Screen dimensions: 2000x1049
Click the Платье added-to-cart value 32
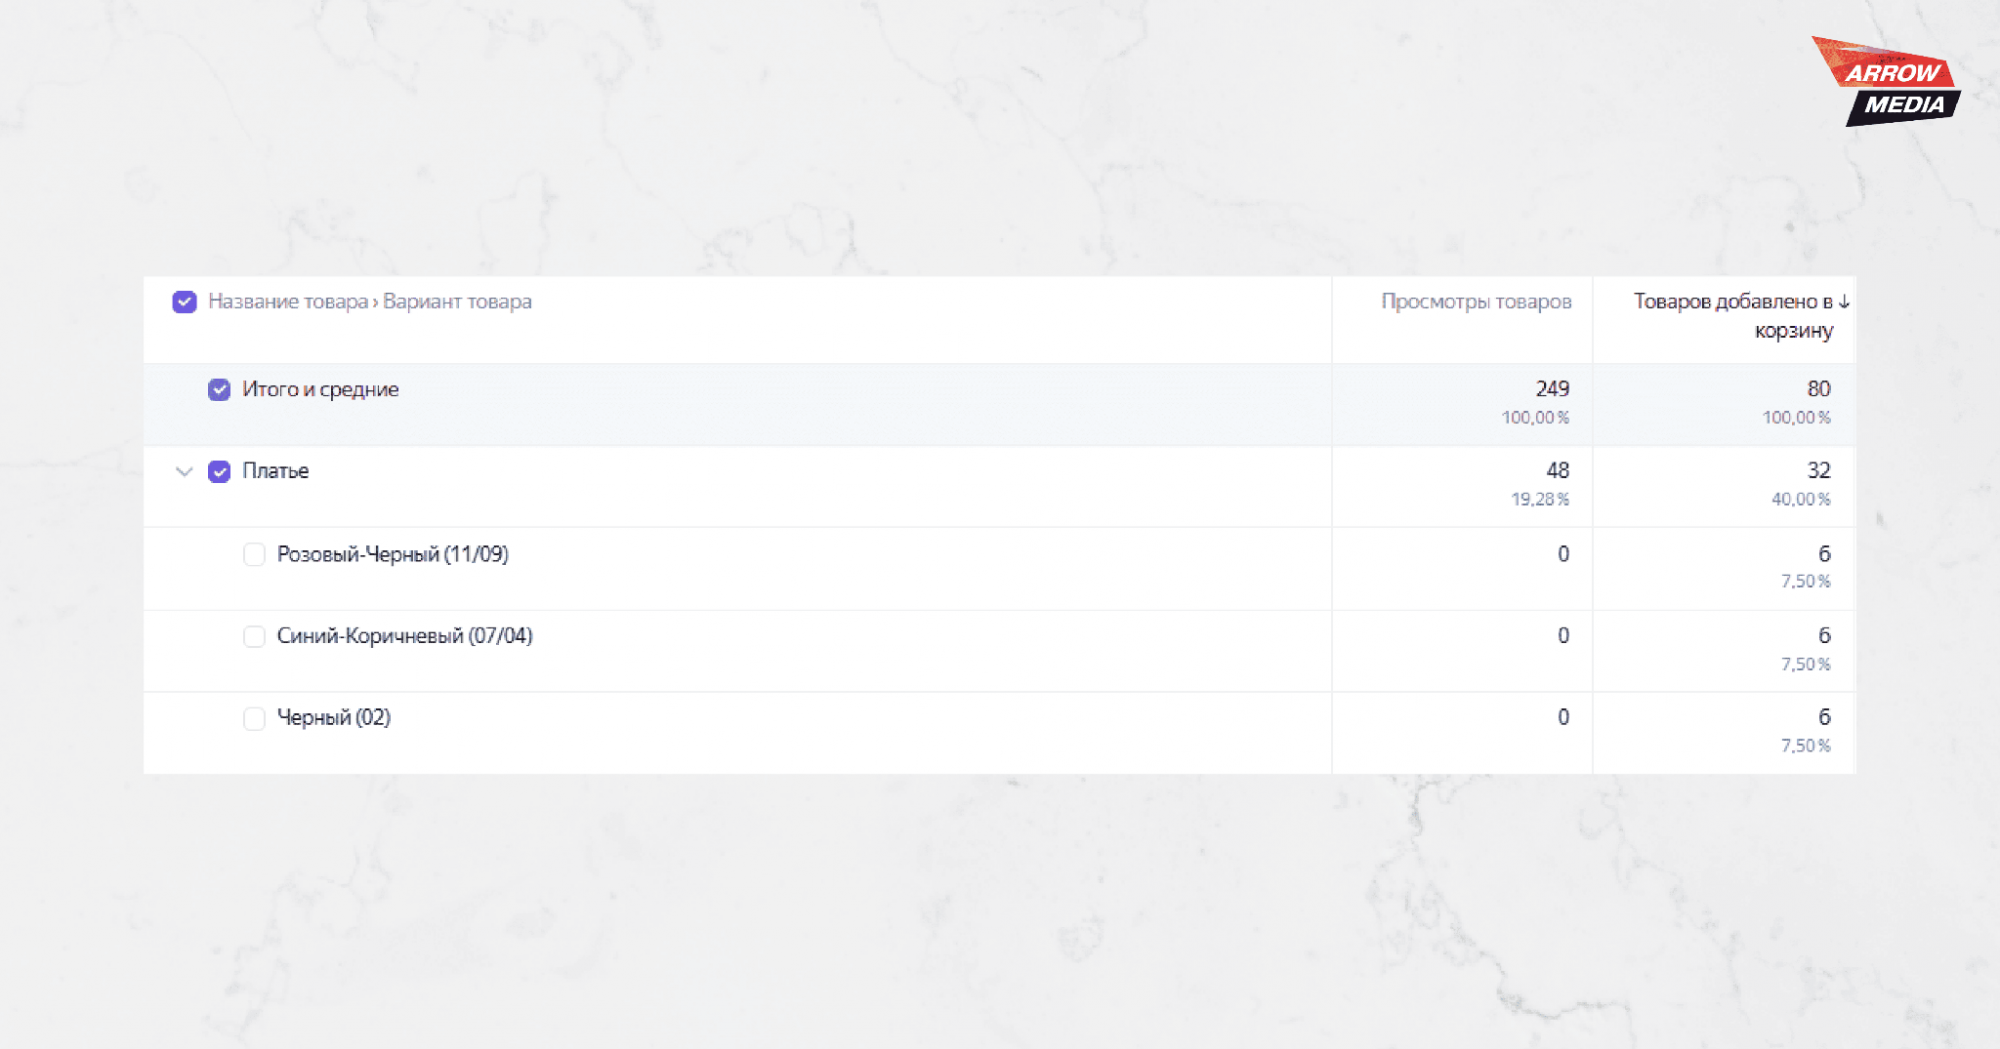1819,471
